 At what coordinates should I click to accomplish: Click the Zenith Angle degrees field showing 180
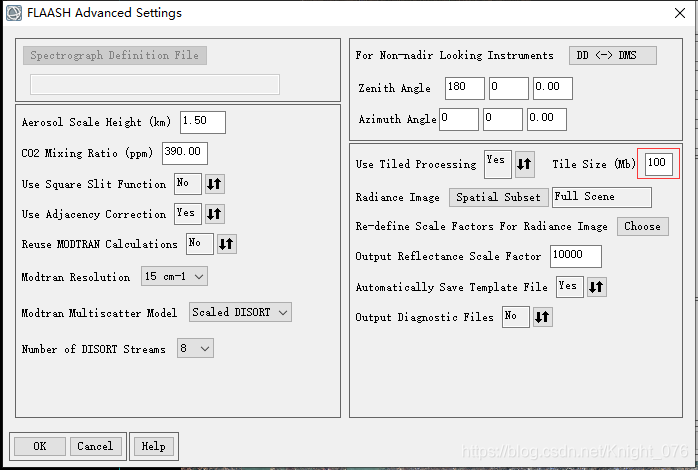[x=465, y=88]
